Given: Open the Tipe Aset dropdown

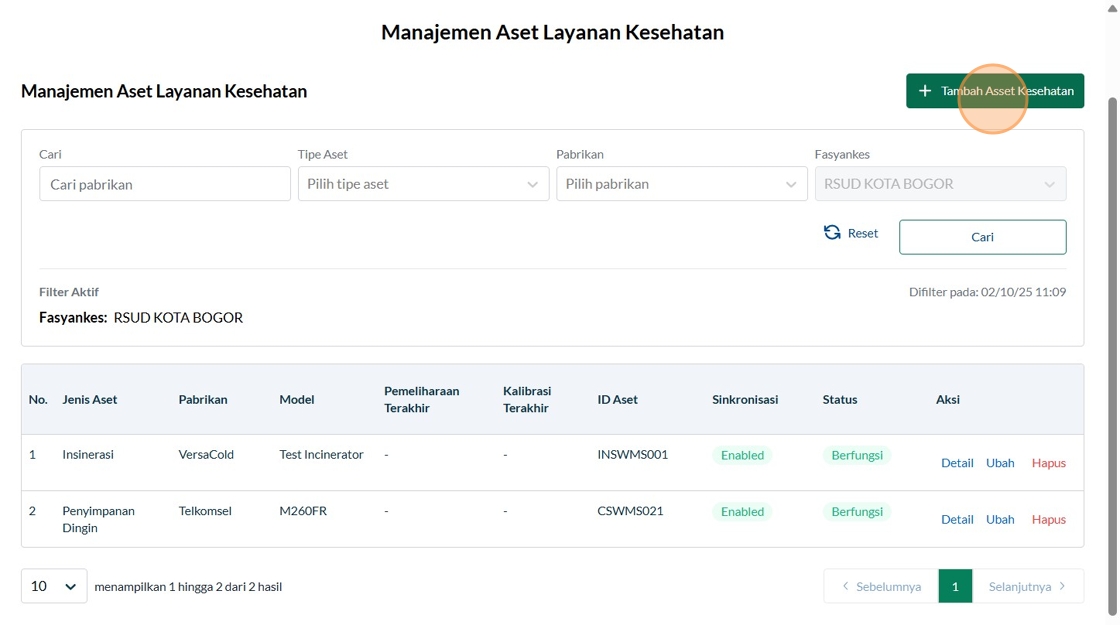Looking at the screenshot, I should (x=423, y=184).
